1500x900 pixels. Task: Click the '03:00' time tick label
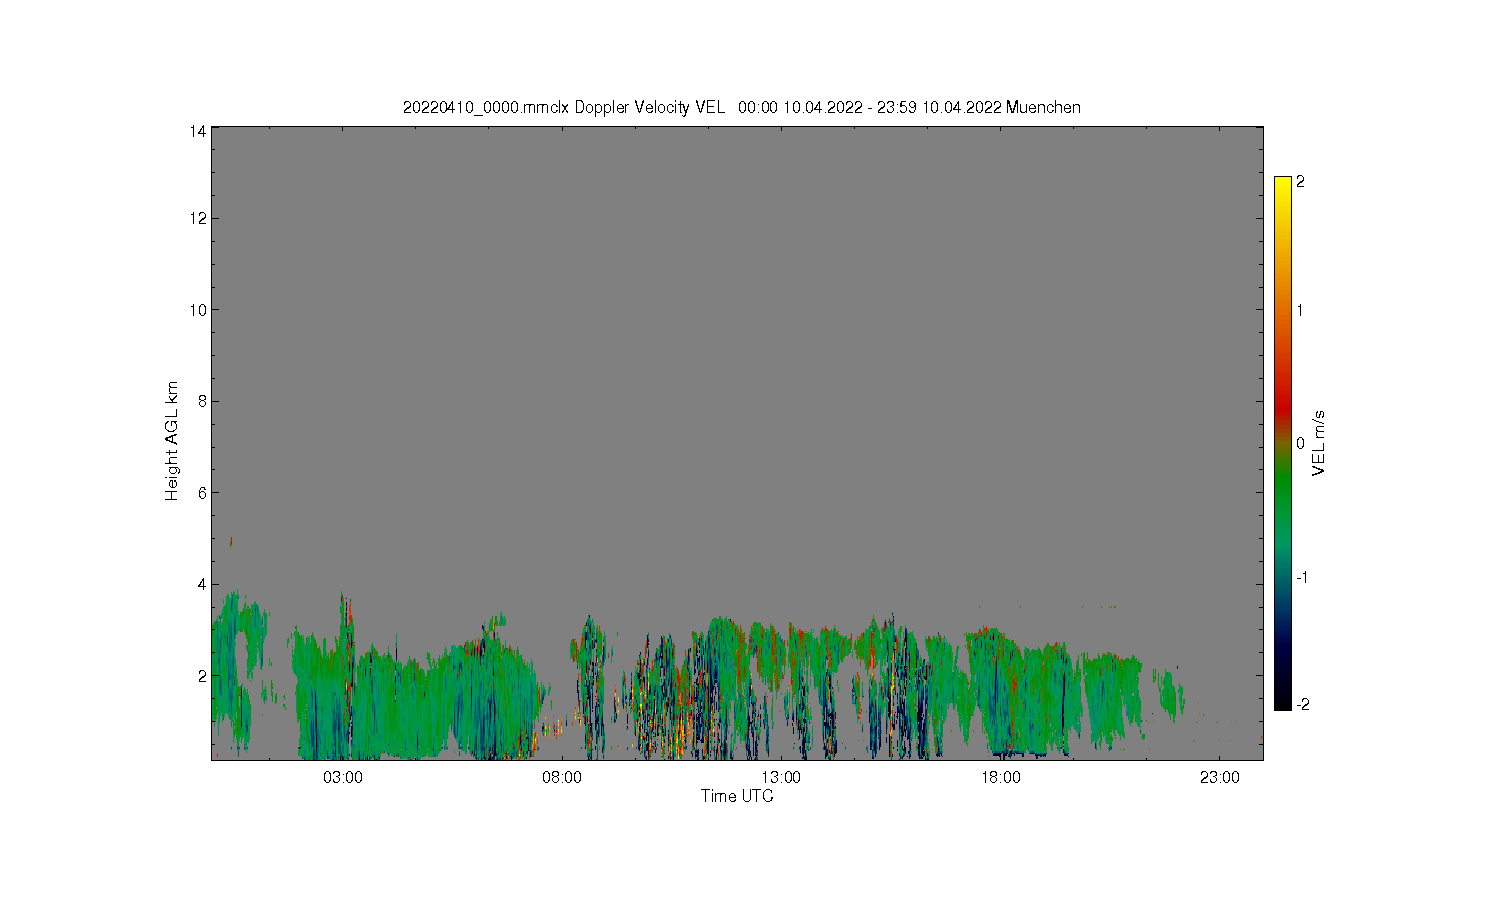tap(343, 778)
